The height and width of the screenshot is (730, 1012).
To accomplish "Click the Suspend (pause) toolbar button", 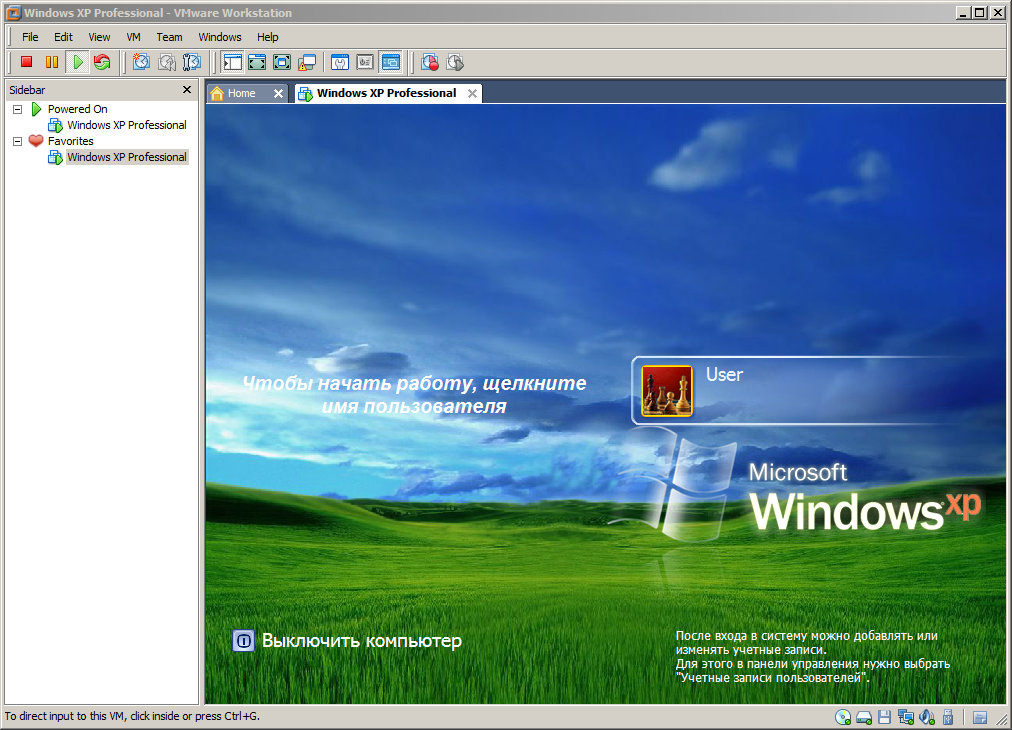I will 52,62.
